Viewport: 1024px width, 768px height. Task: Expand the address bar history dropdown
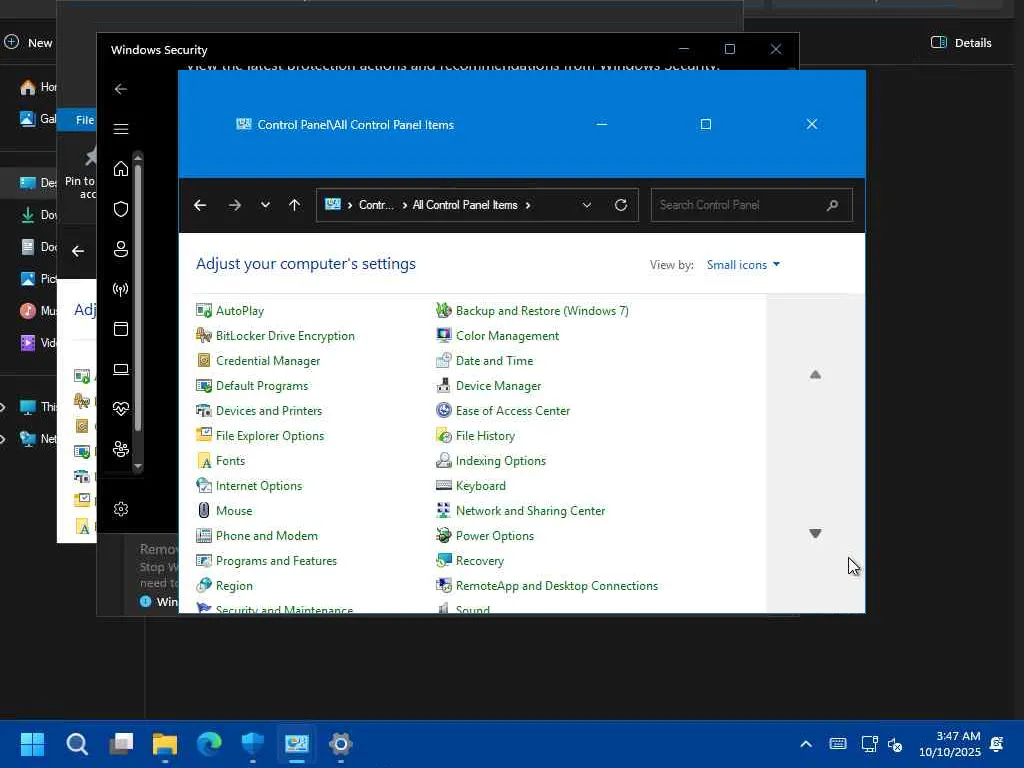pyautogui.click(x=586, y=205)
